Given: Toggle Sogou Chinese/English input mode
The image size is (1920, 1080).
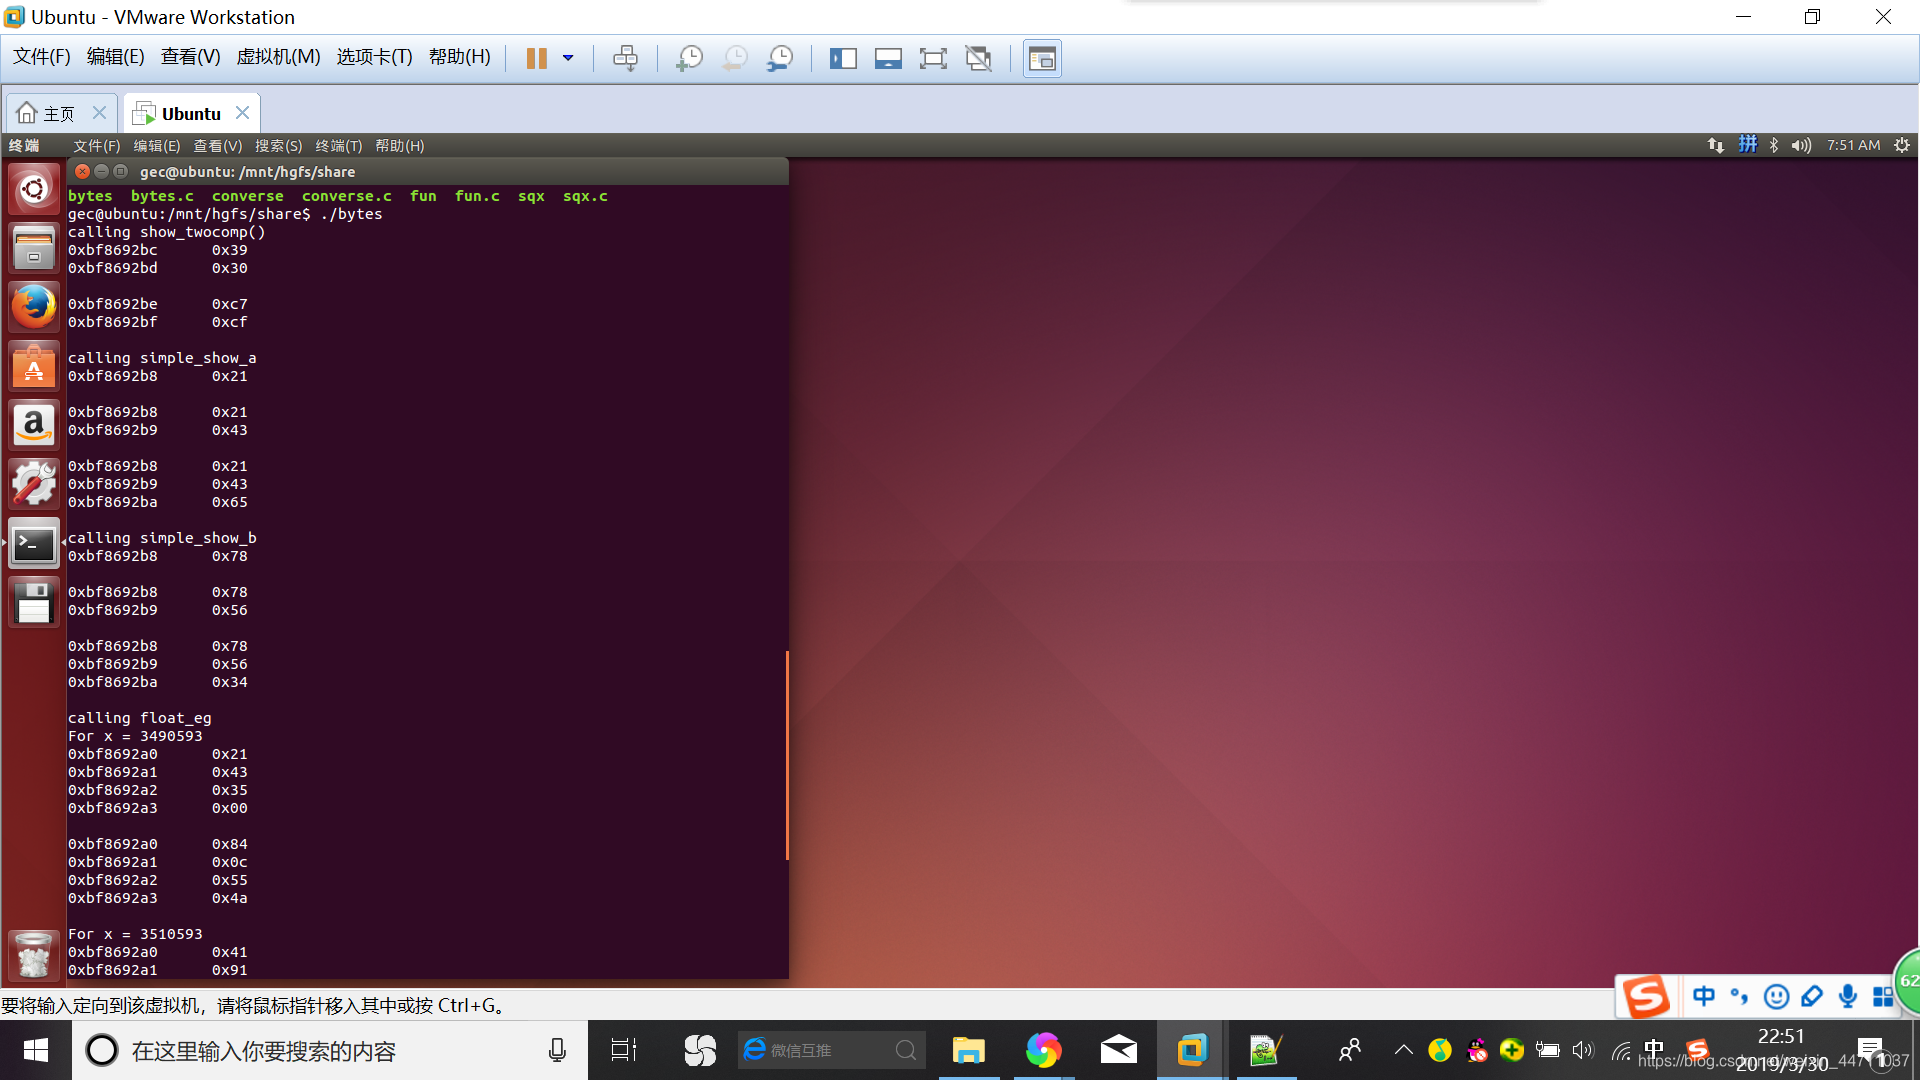Looking at the screenshot, I should click(1704, 996).
